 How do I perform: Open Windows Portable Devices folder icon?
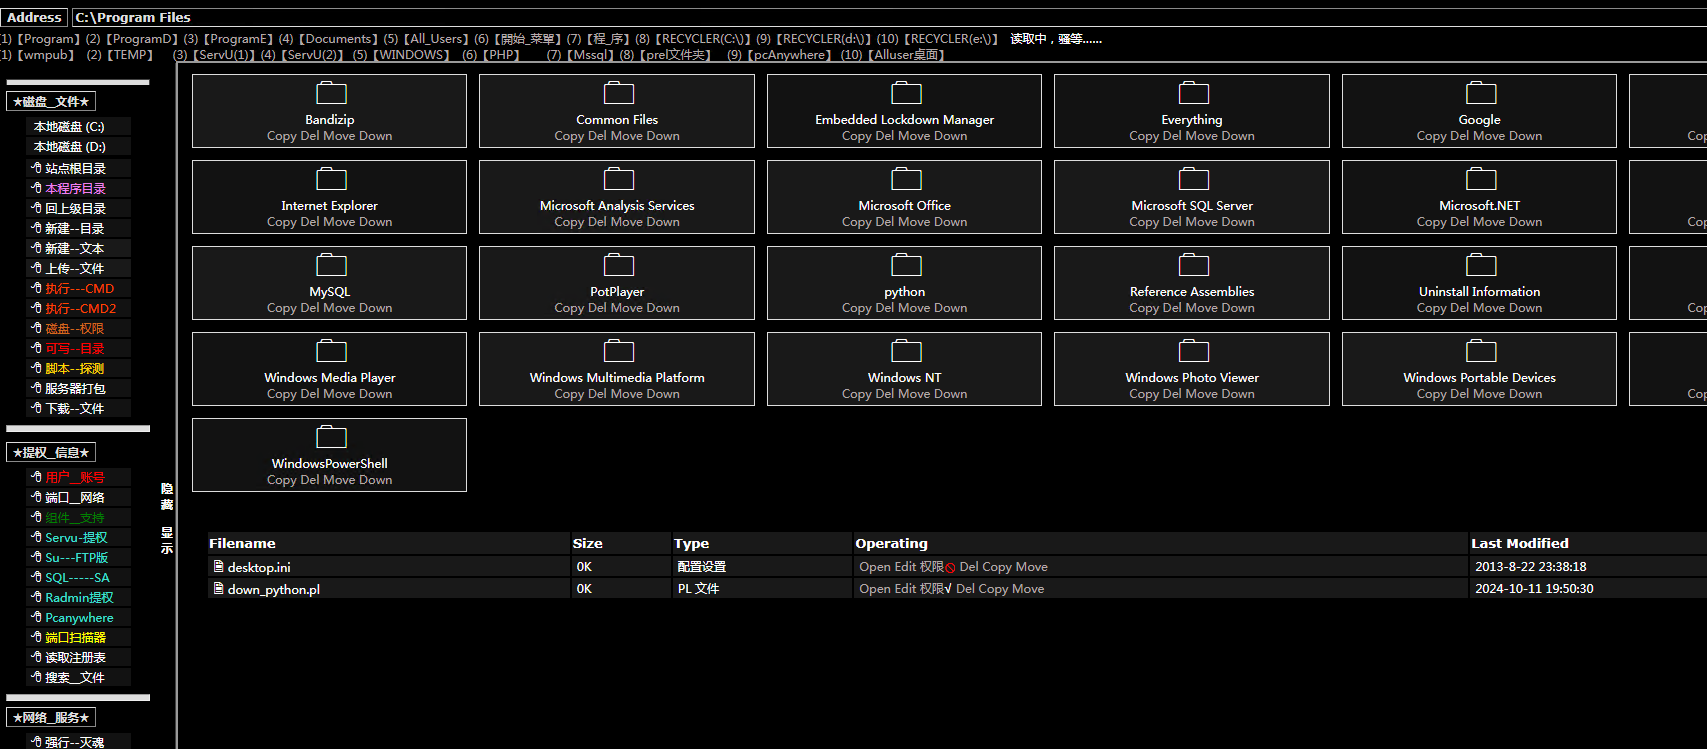pyautogui.click(x=1481, y=352)
